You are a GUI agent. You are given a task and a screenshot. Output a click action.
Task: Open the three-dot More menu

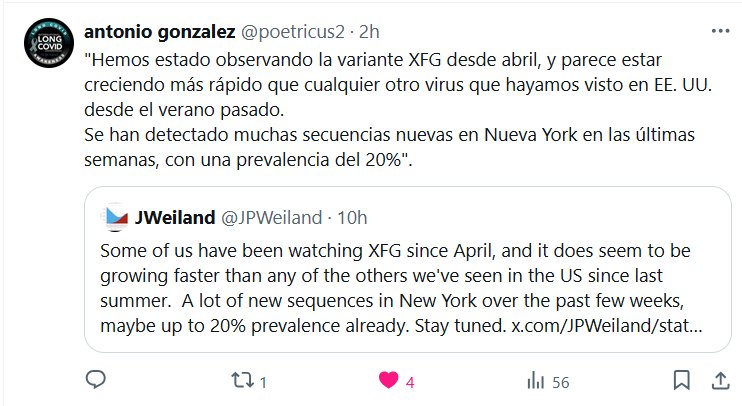coord(718,30)
